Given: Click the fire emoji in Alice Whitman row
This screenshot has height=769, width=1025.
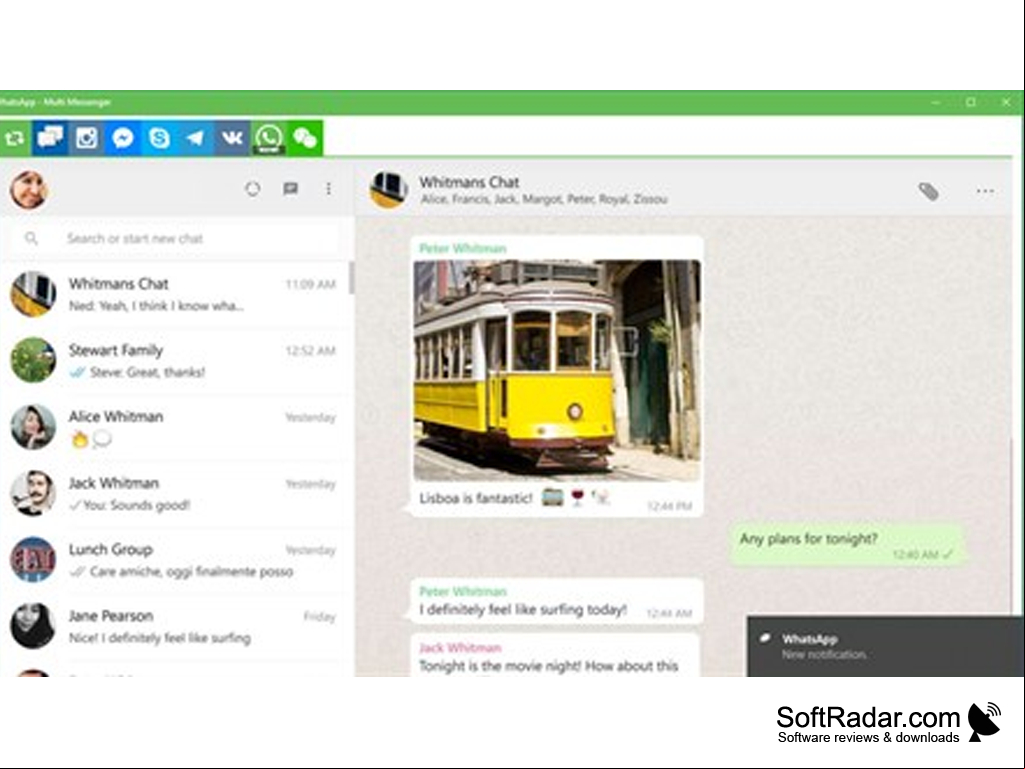Looking at the screenshot, I should point(80,439).
